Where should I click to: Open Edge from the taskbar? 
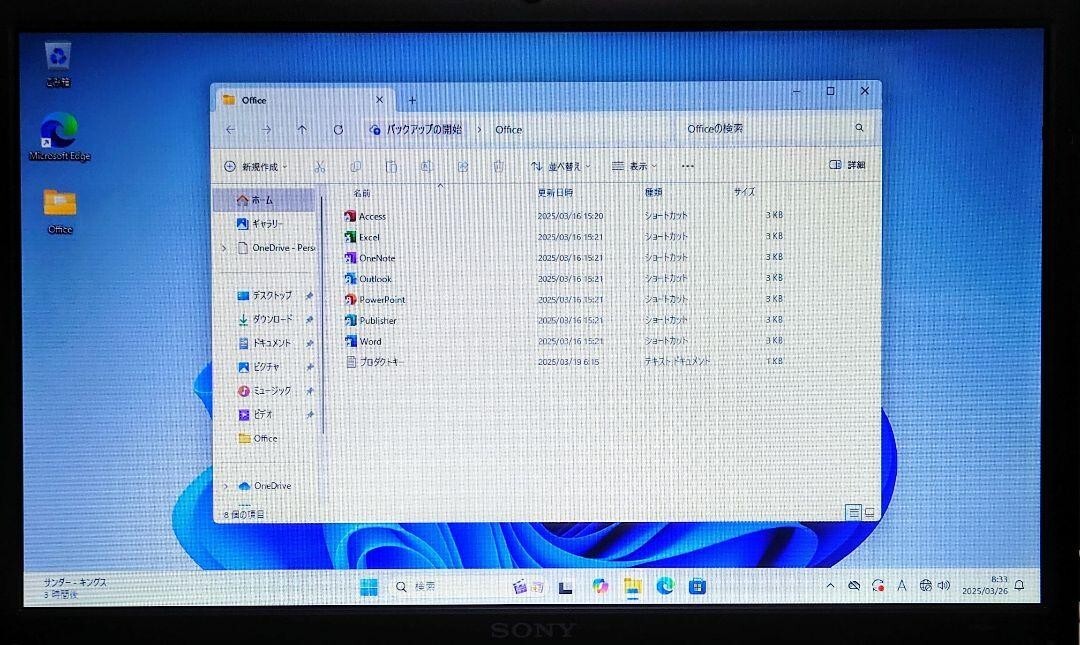(x=665, y=586)
